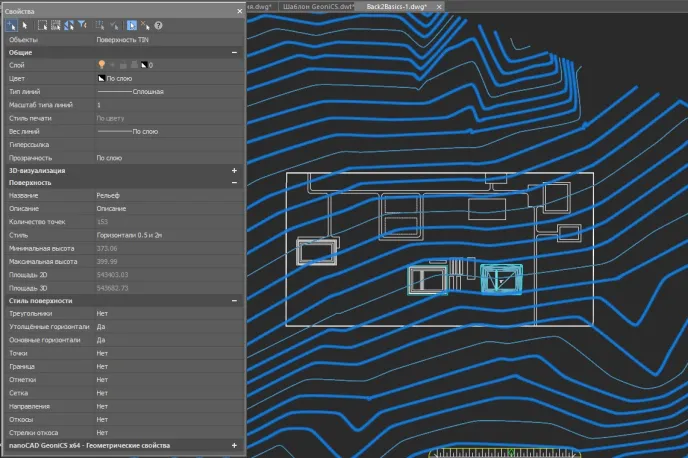This screenshot has height=458, width=688.
Task: Click the help question mark icon
Action: click(158, 24)
